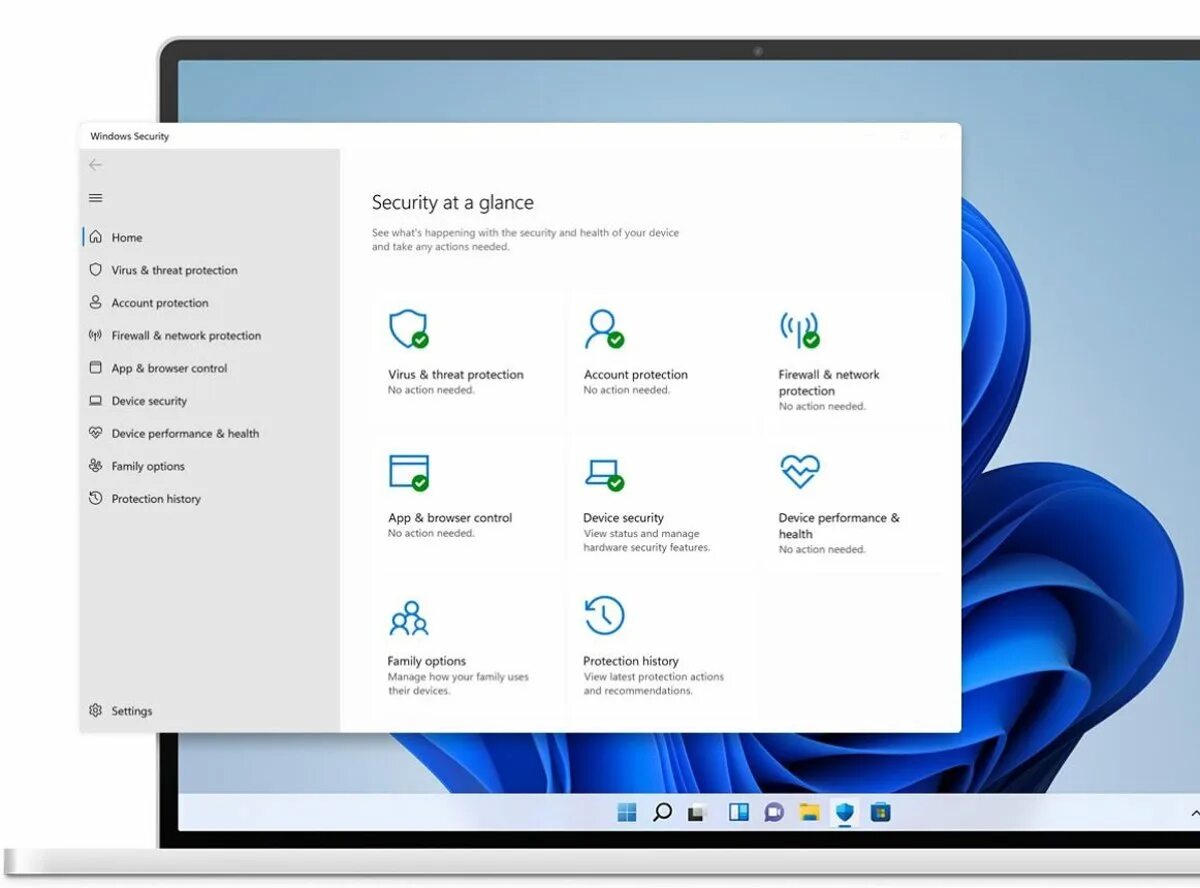Open the App & browser control tile
Image resolution: width=1200 pixels, height=888 pixels.
[x=467, y=502]
